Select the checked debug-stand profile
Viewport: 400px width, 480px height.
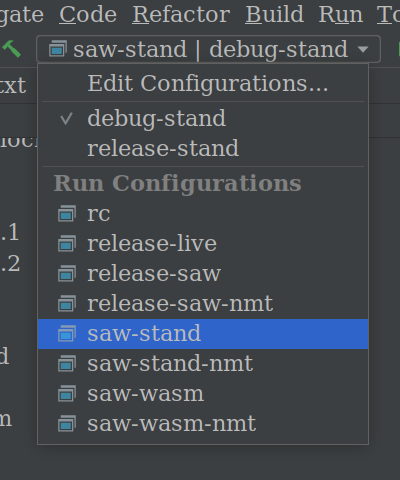tap(203, 118)
